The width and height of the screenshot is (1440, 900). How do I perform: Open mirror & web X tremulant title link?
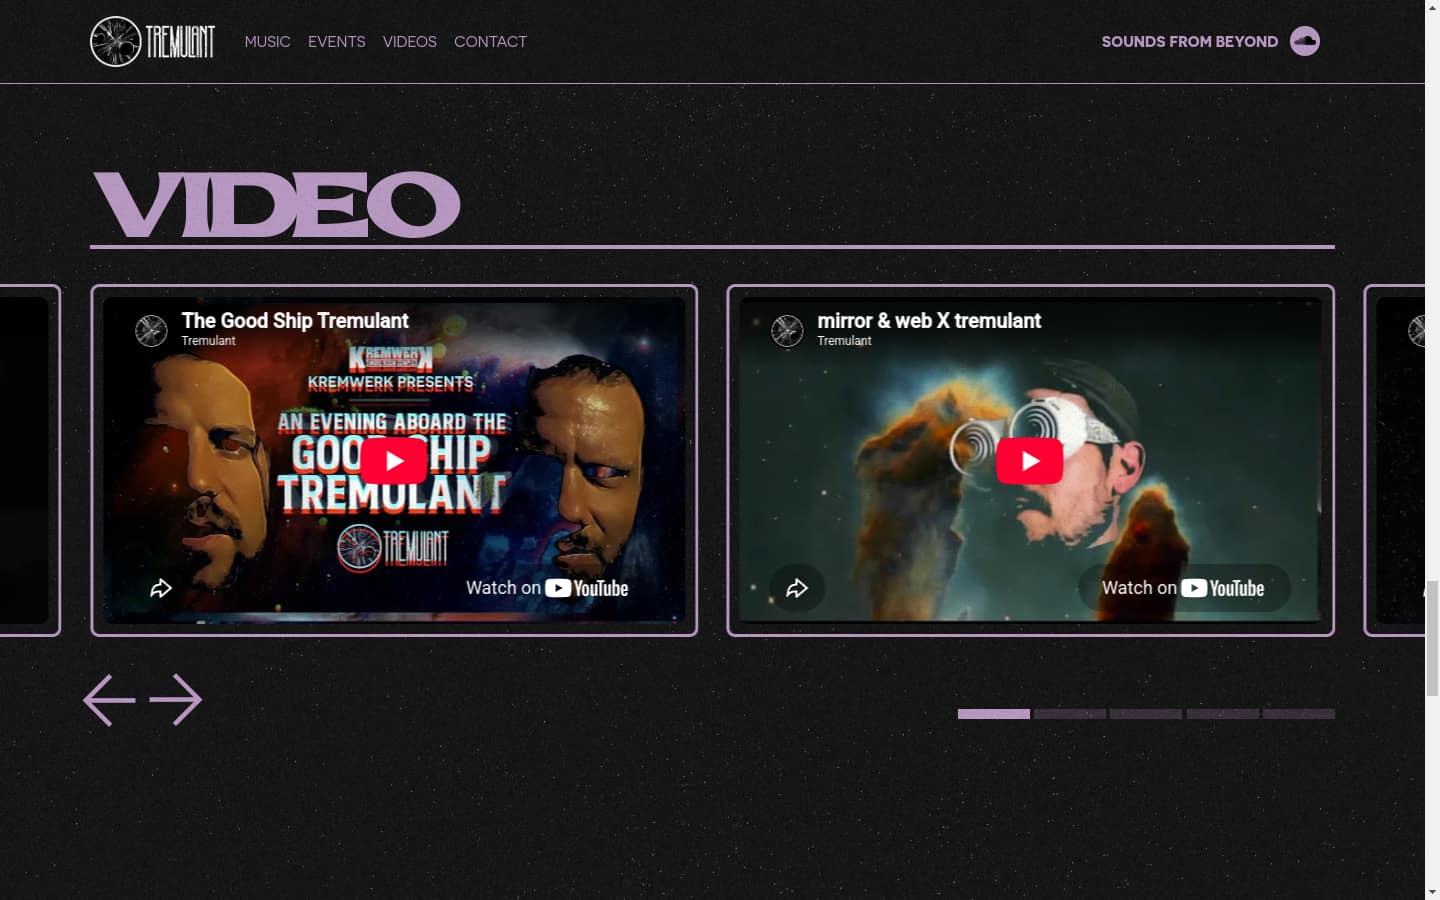click(x=929, y=320)
